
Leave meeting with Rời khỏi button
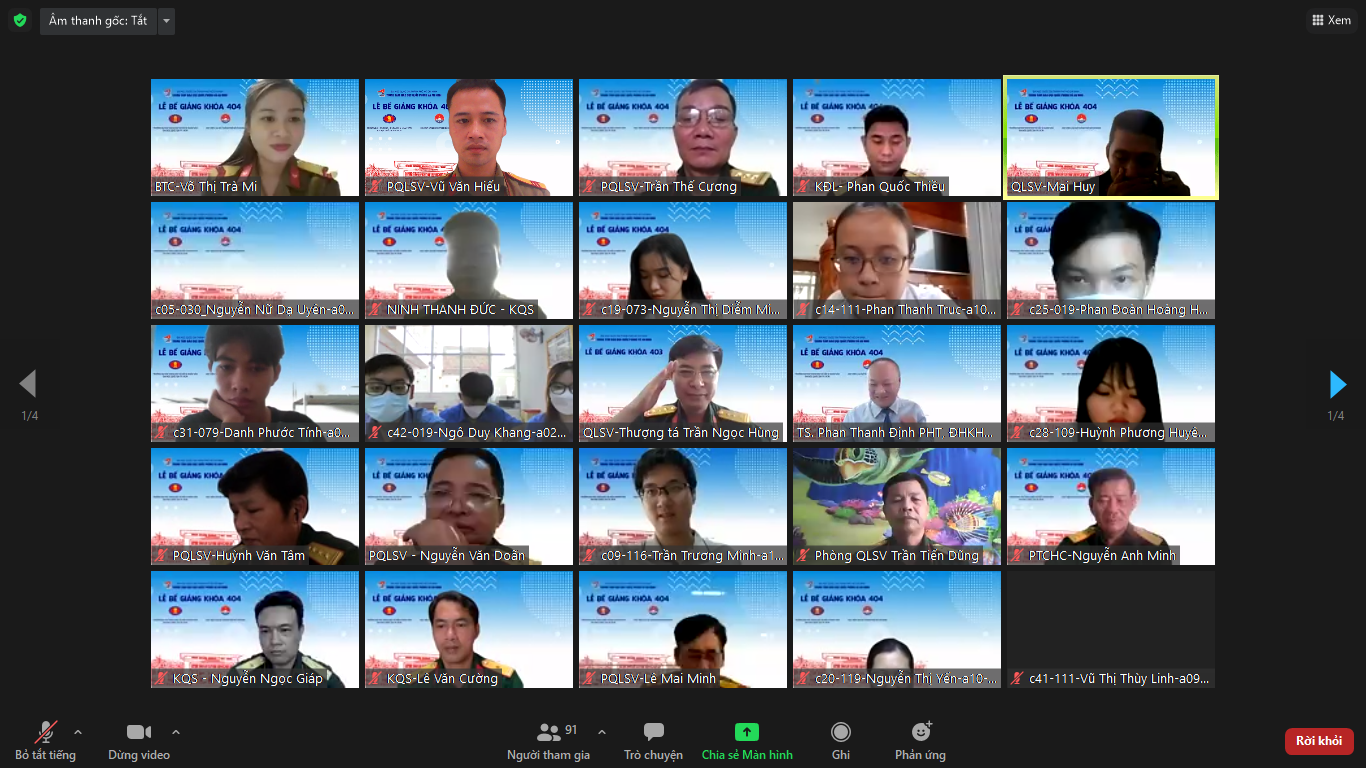[x=1319, y=741]
